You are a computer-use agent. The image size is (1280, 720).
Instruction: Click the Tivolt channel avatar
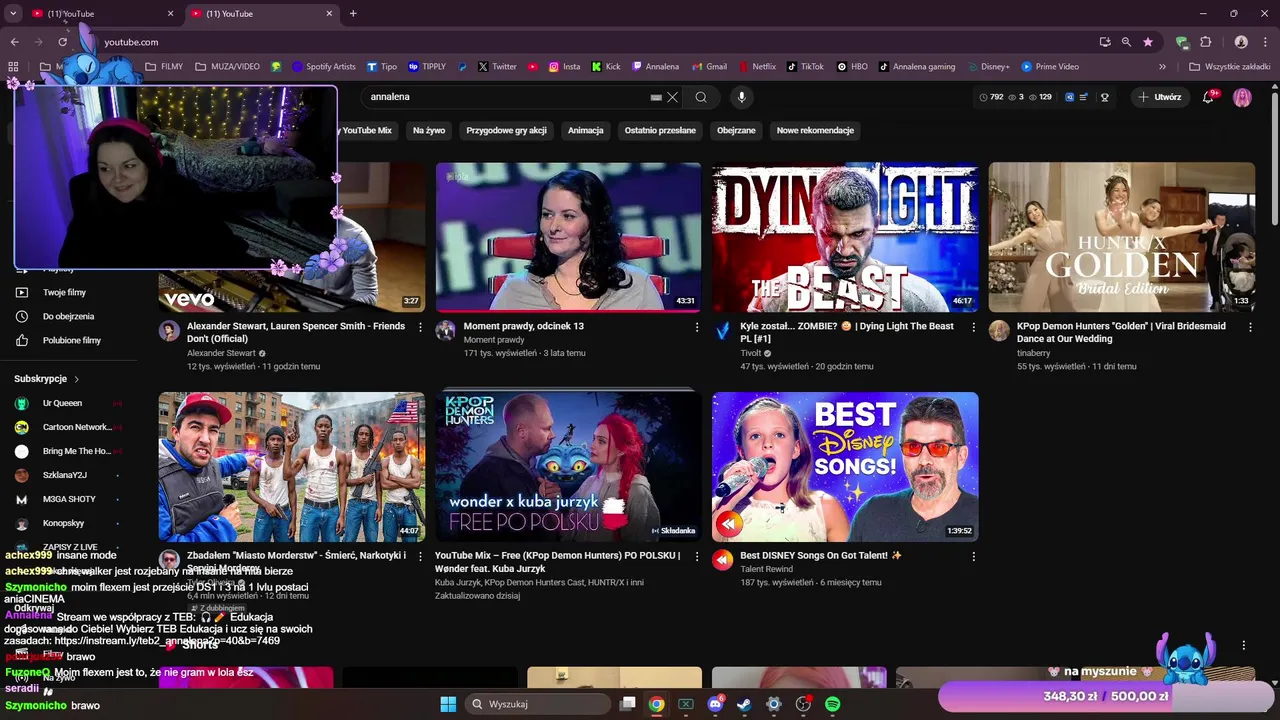click(x=722, y=331)
